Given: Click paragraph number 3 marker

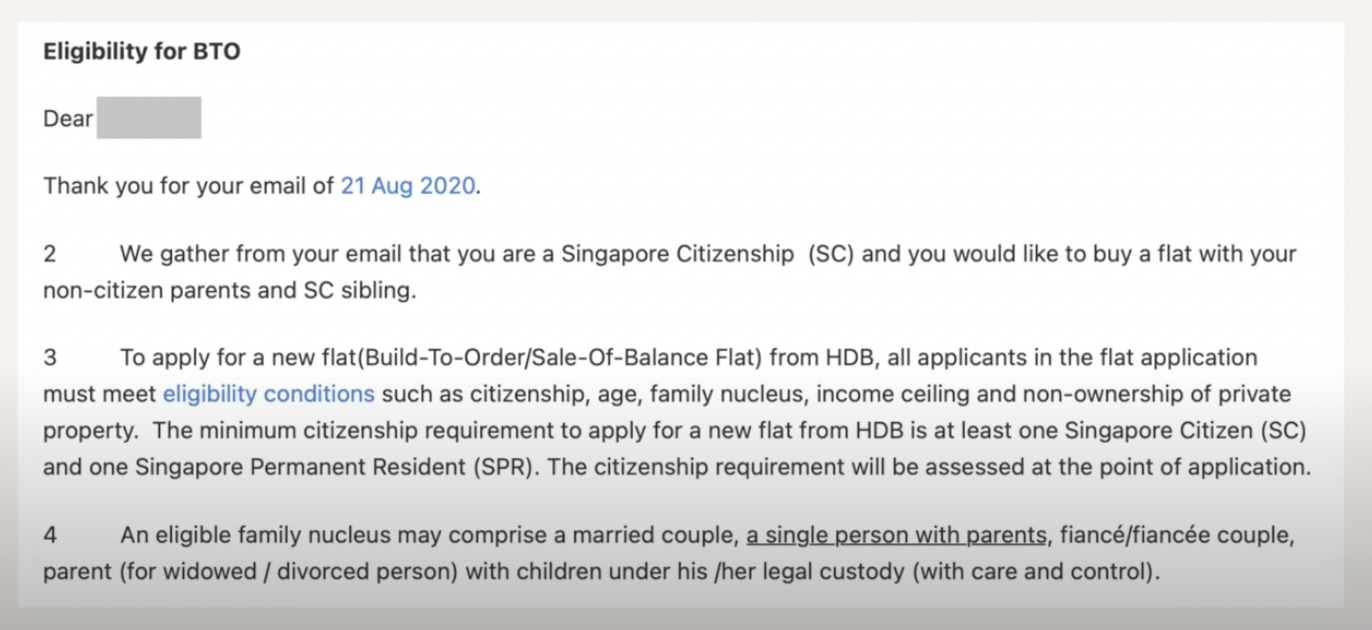Looking at the screenshot, I should click(x=50, y=358).
